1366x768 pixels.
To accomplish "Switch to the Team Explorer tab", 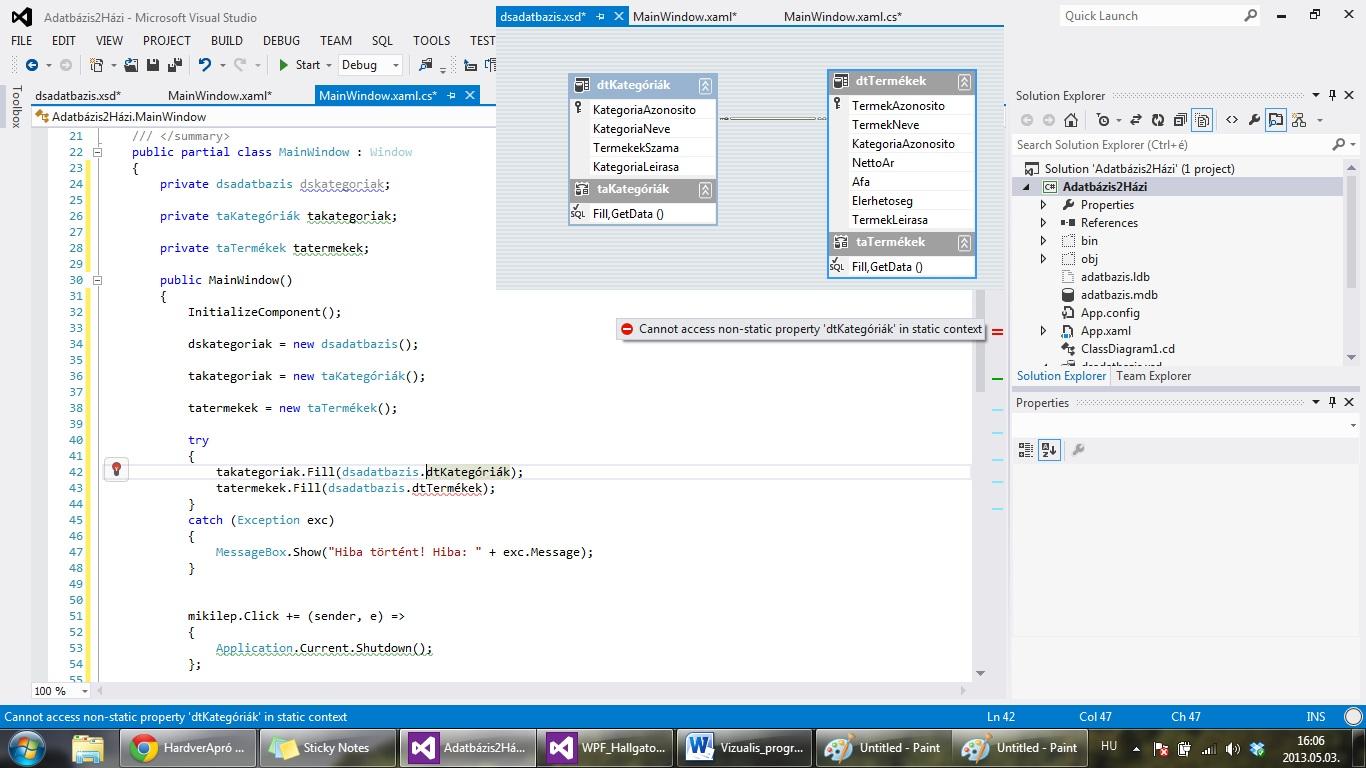I will (x=1153, y=376).
